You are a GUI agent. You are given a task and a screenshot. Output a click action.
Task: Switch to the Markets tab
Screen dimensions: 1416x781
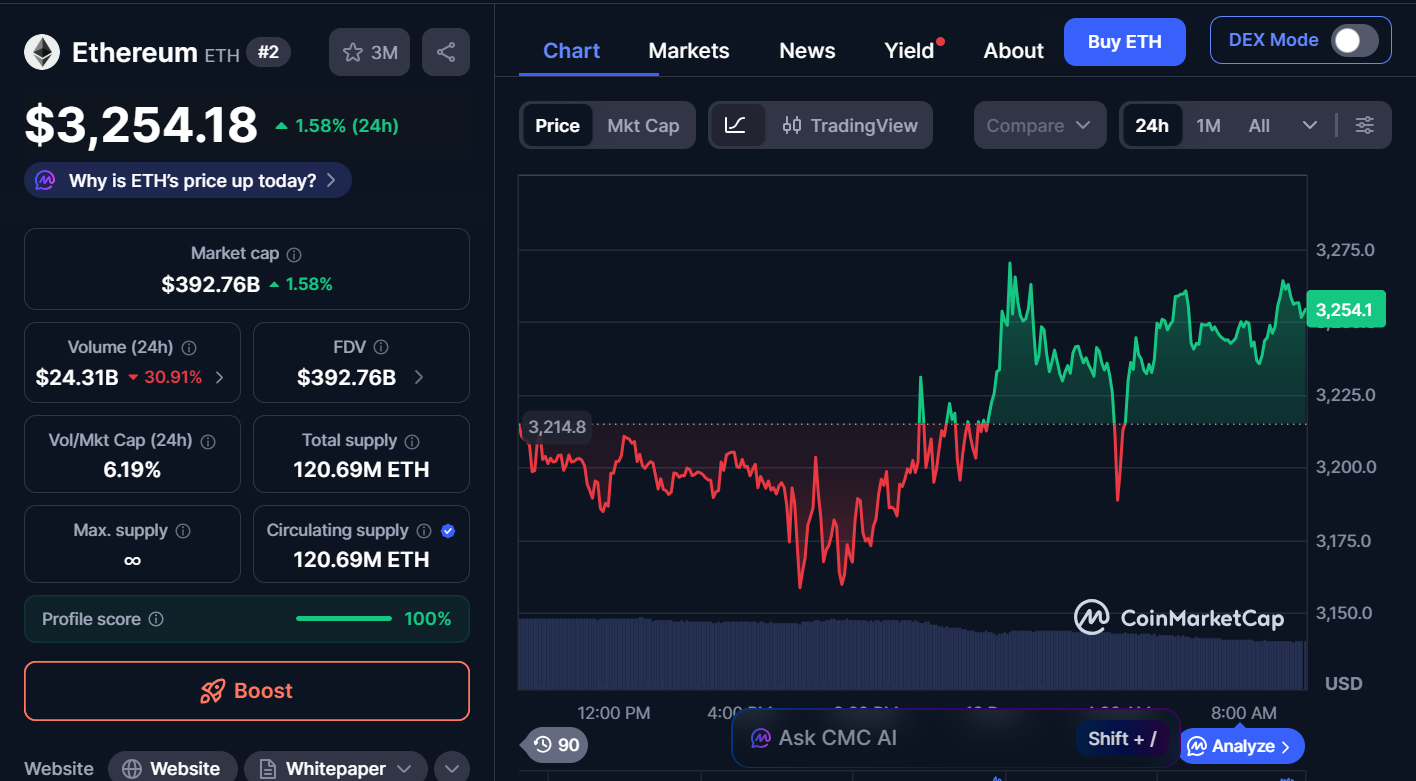coord(688,51)
